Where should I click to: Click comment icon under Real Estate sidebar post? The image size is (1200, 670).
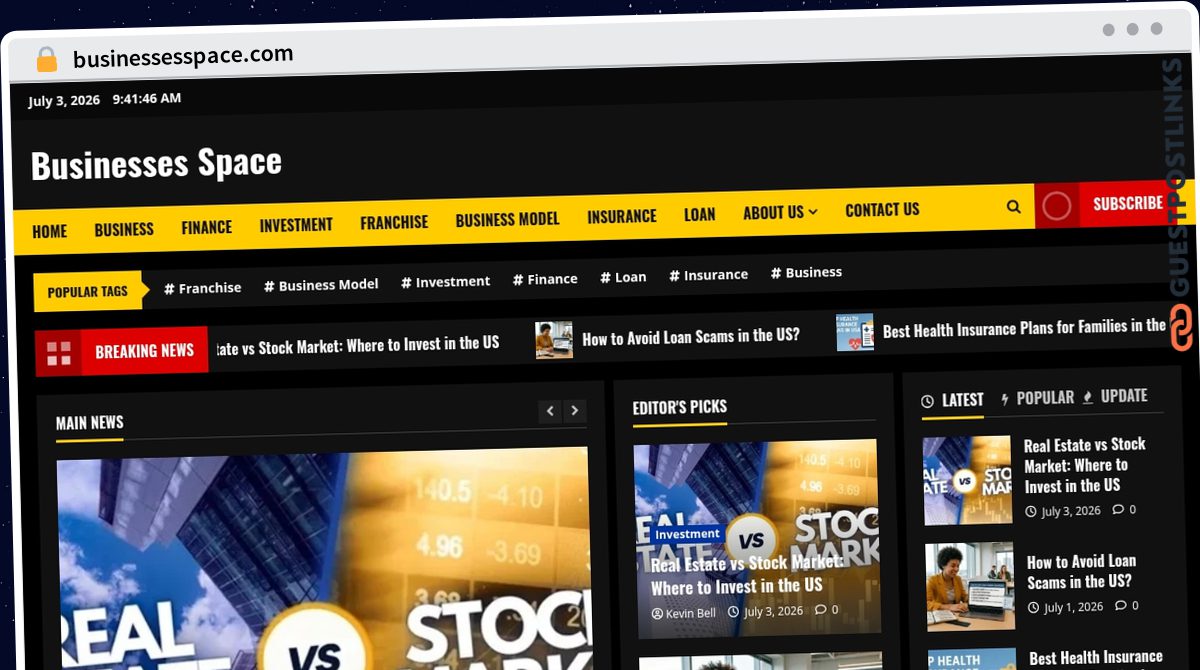(1119, 510)
